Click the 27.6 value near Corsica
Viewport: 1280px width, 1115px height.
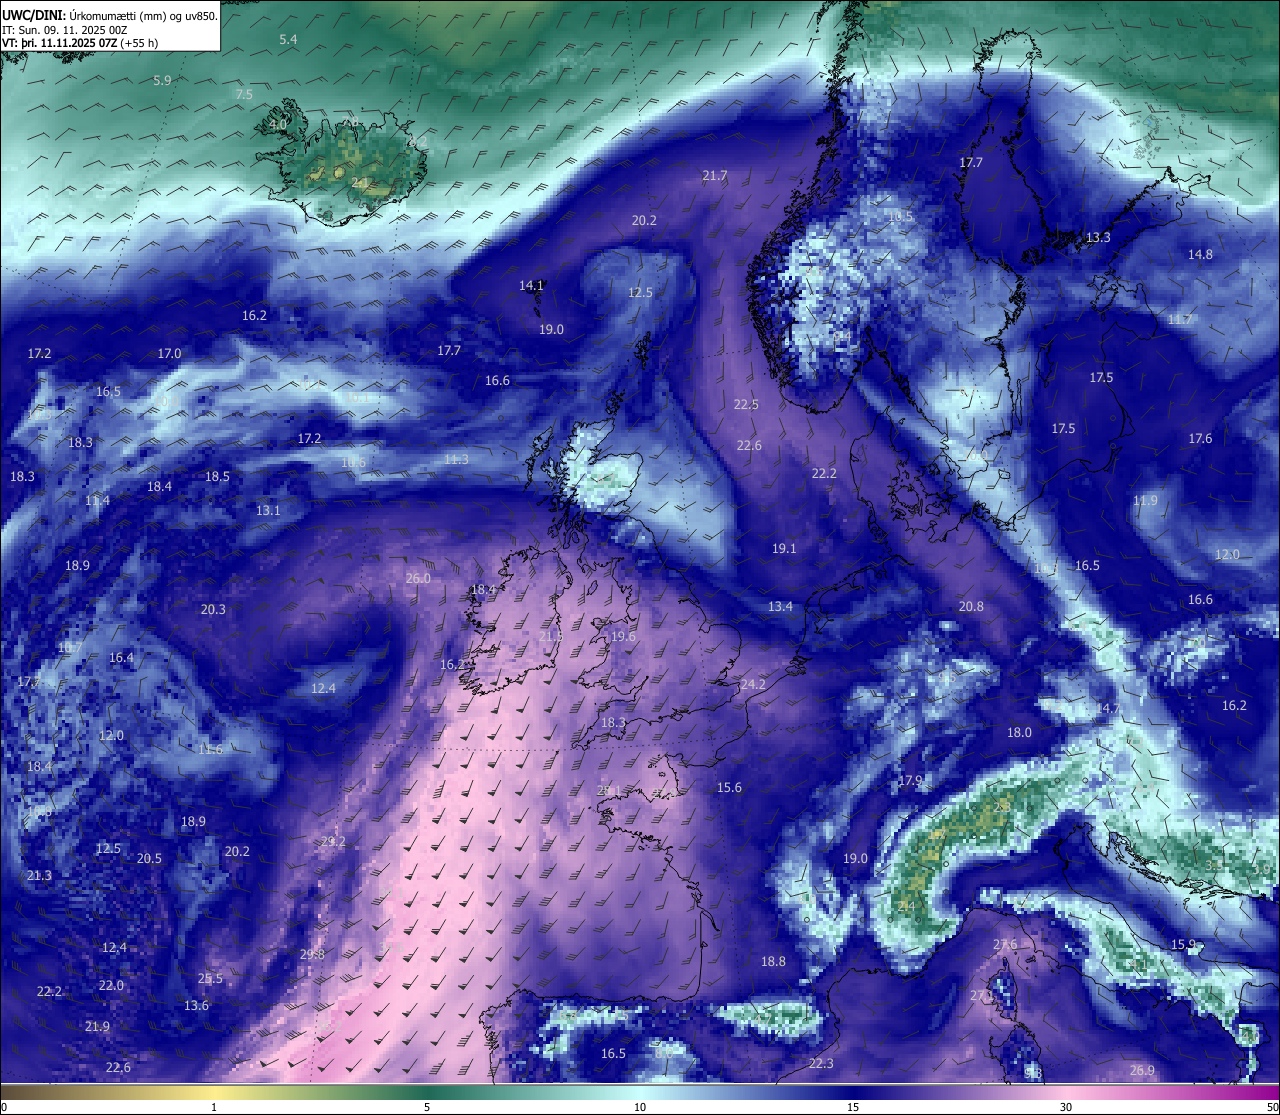(x=1005, y=944)
